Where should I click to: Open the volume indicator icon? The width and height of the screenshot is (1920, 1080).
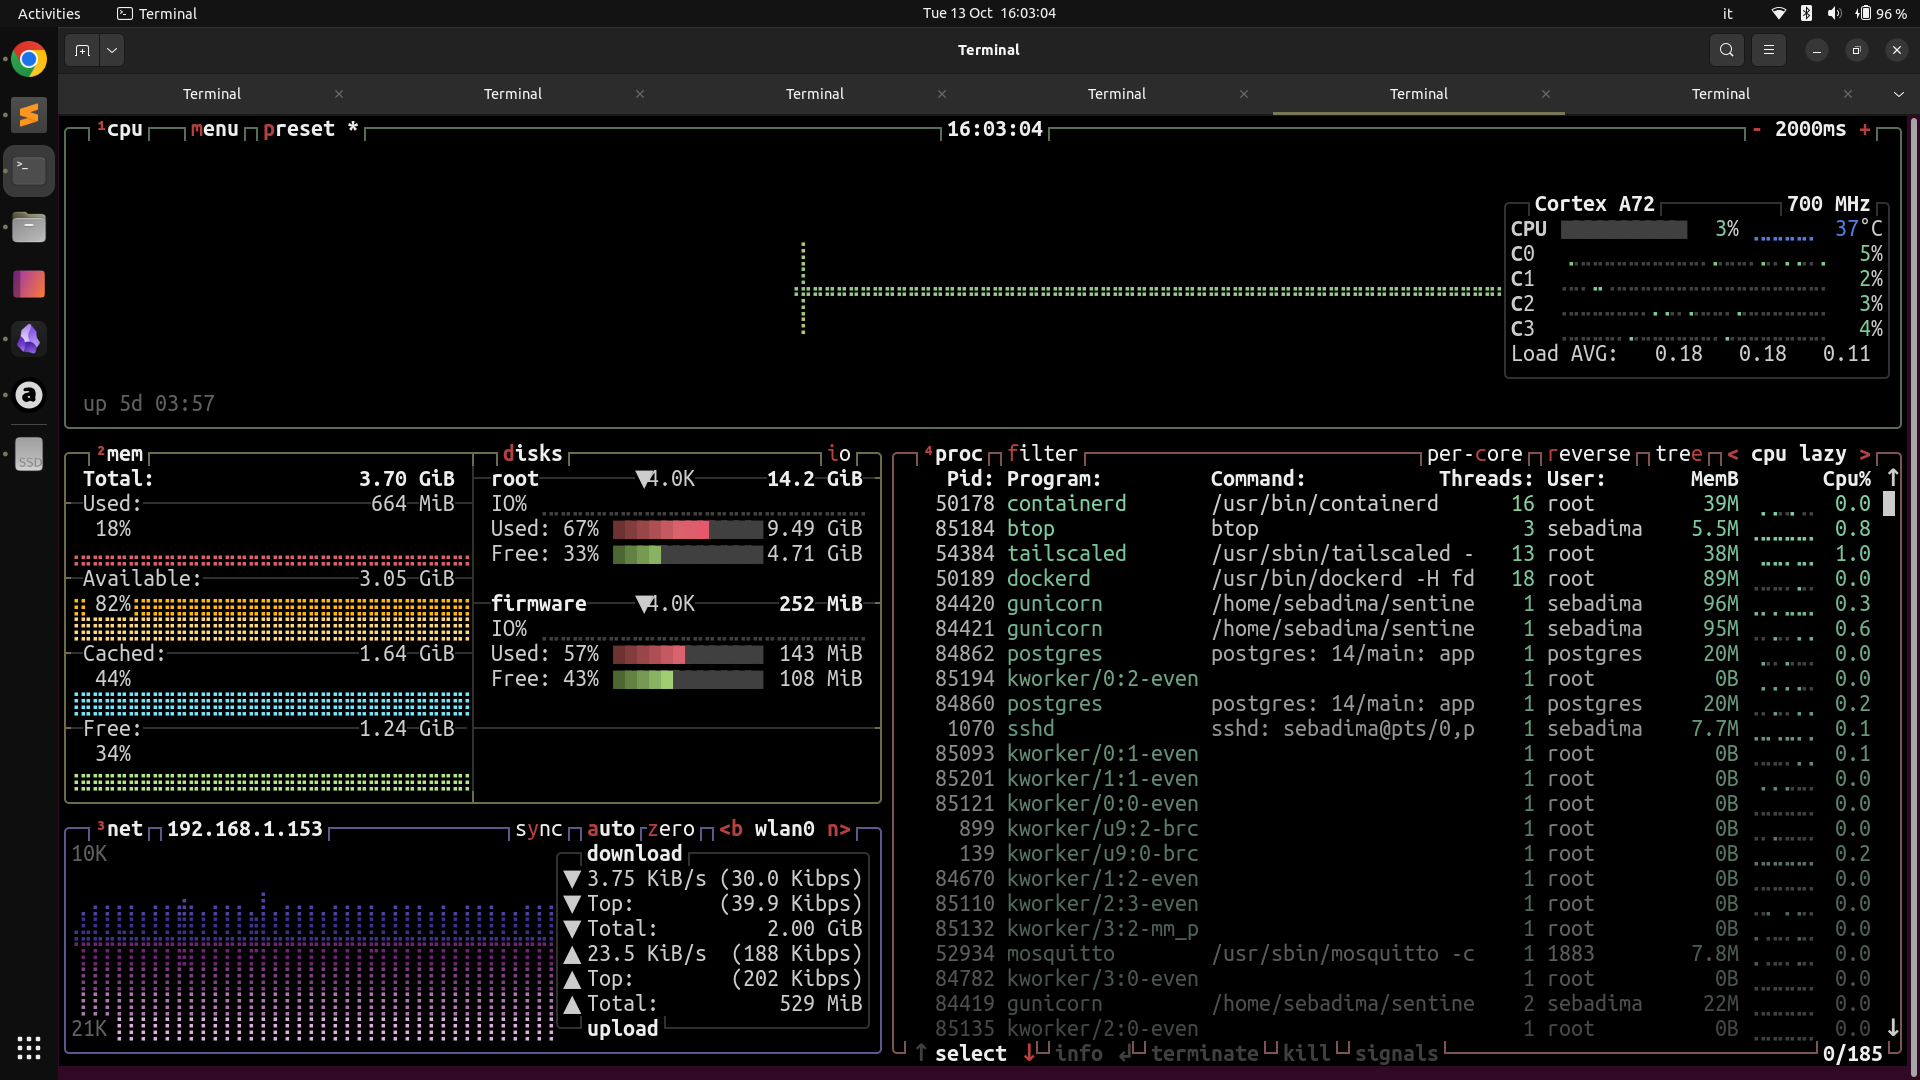[1834, 13]
